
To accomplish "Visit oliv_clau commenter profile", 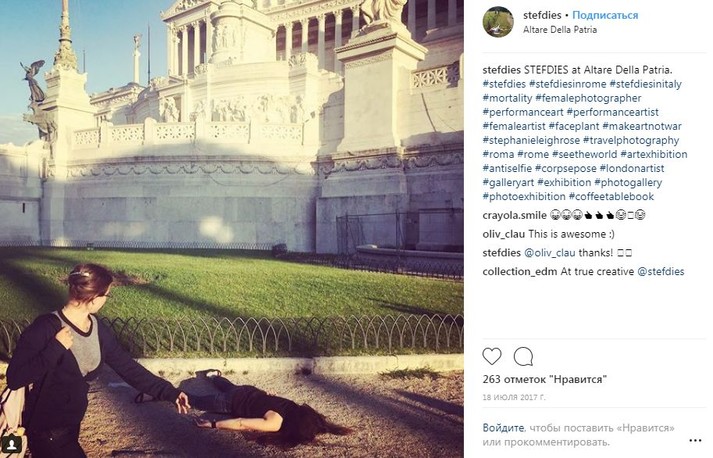I will 503,234.
